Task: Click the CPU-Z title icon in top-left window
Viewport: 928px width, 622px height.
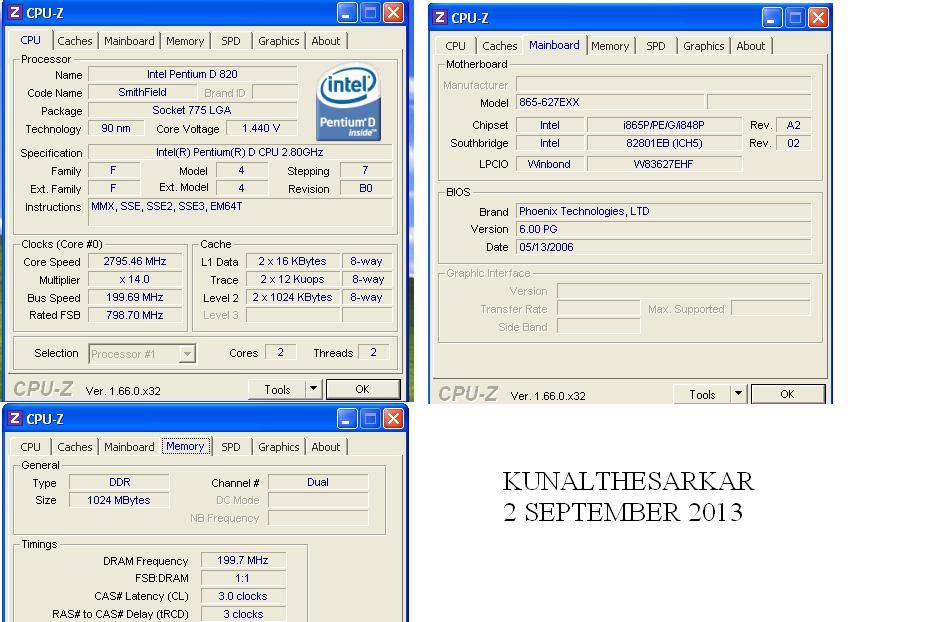Action: (x=15, y=12)
